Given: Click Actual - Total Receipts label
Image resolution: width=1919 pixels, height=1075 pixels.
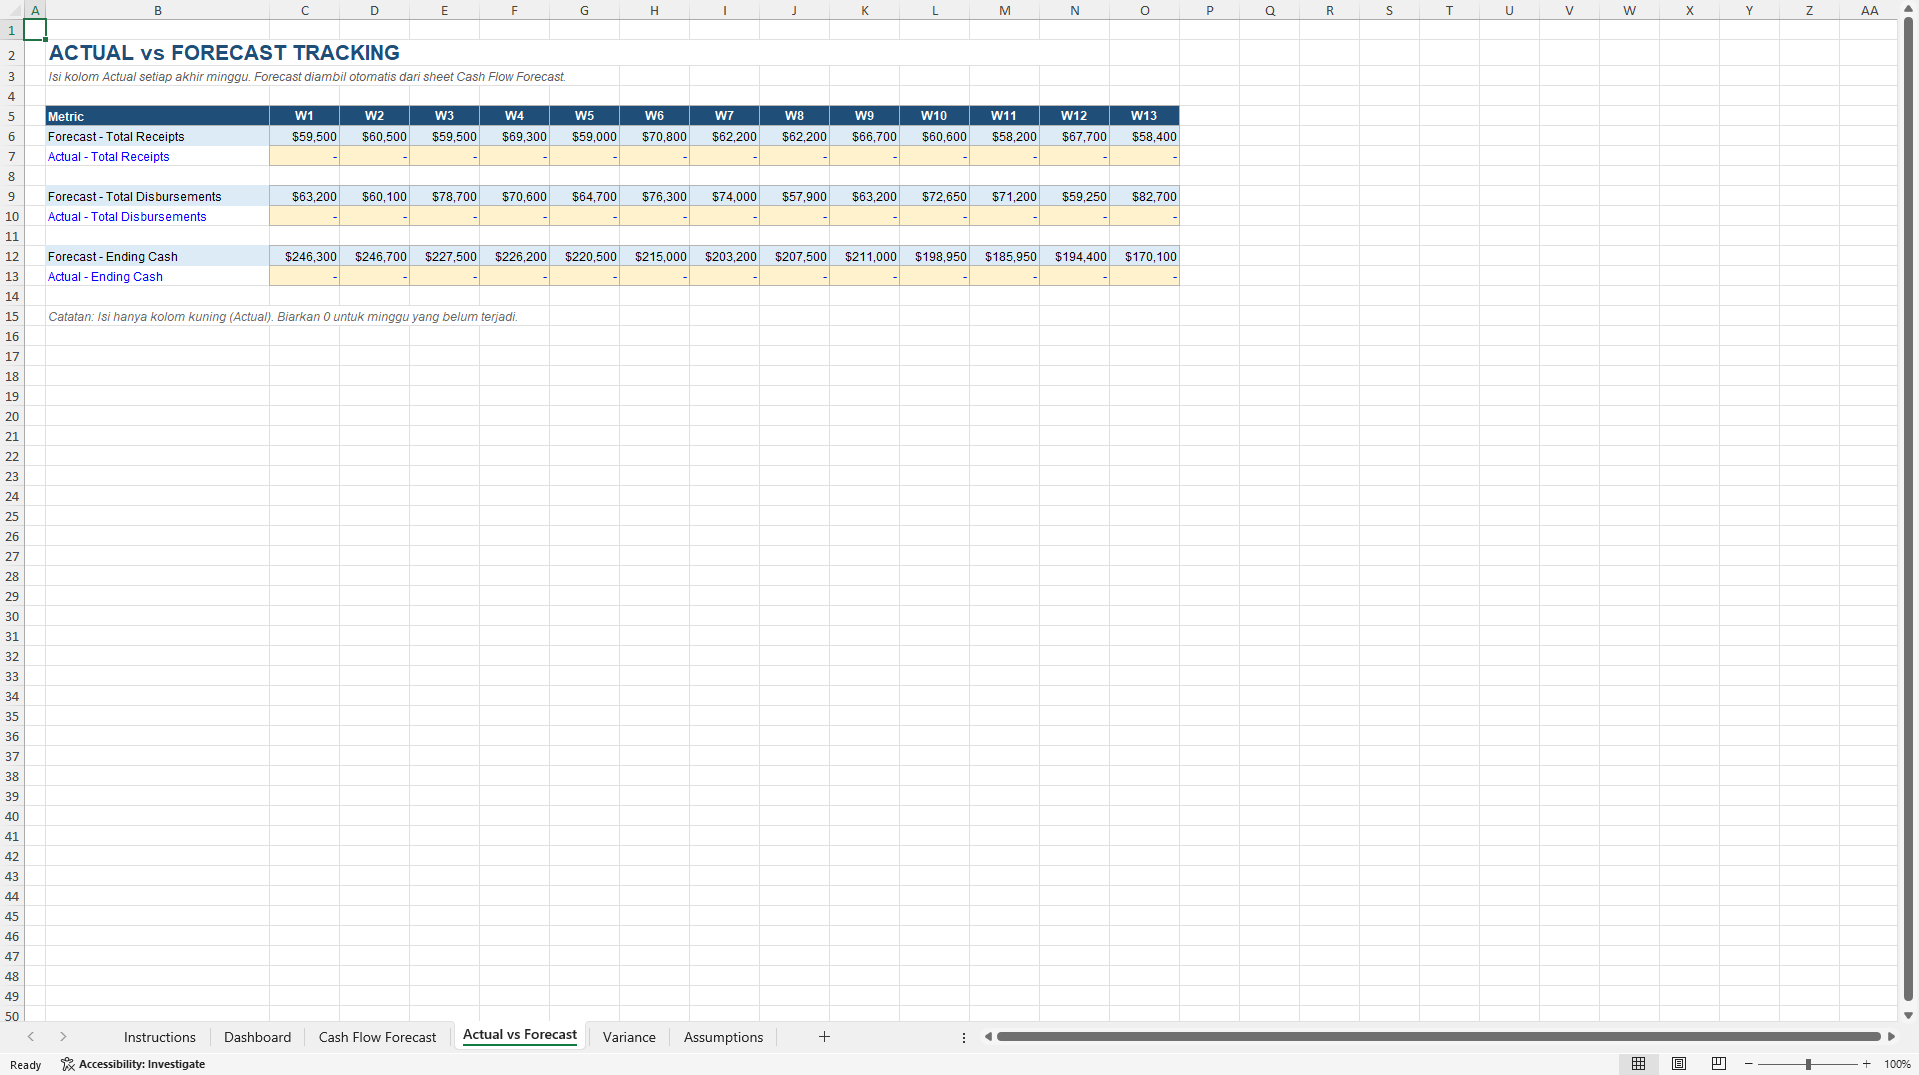Looking at the screenshot, I should (x=109, y=156).
